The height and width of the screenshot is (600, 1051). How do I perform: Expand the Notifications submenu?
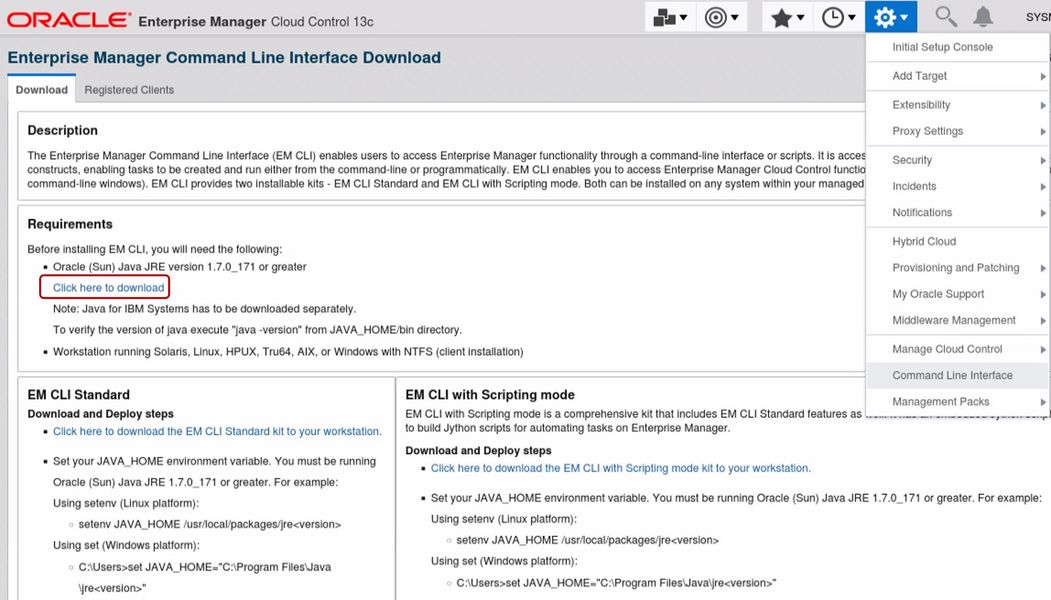[x=957, y=212]
